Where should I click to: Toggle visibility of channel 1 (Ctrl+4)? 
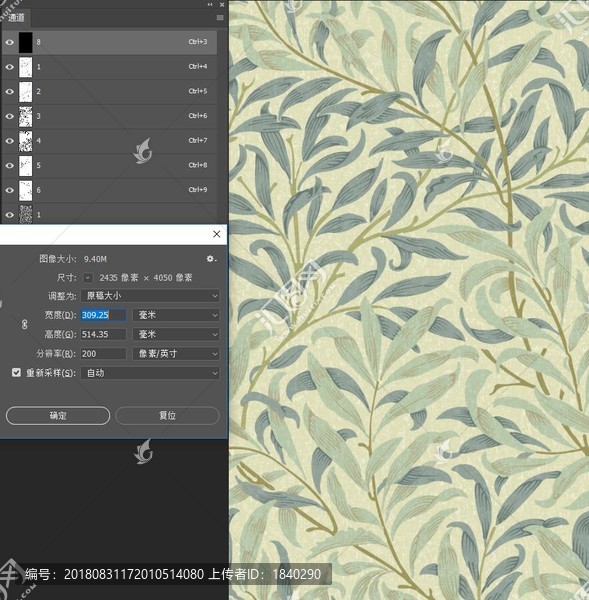[10, 67]
